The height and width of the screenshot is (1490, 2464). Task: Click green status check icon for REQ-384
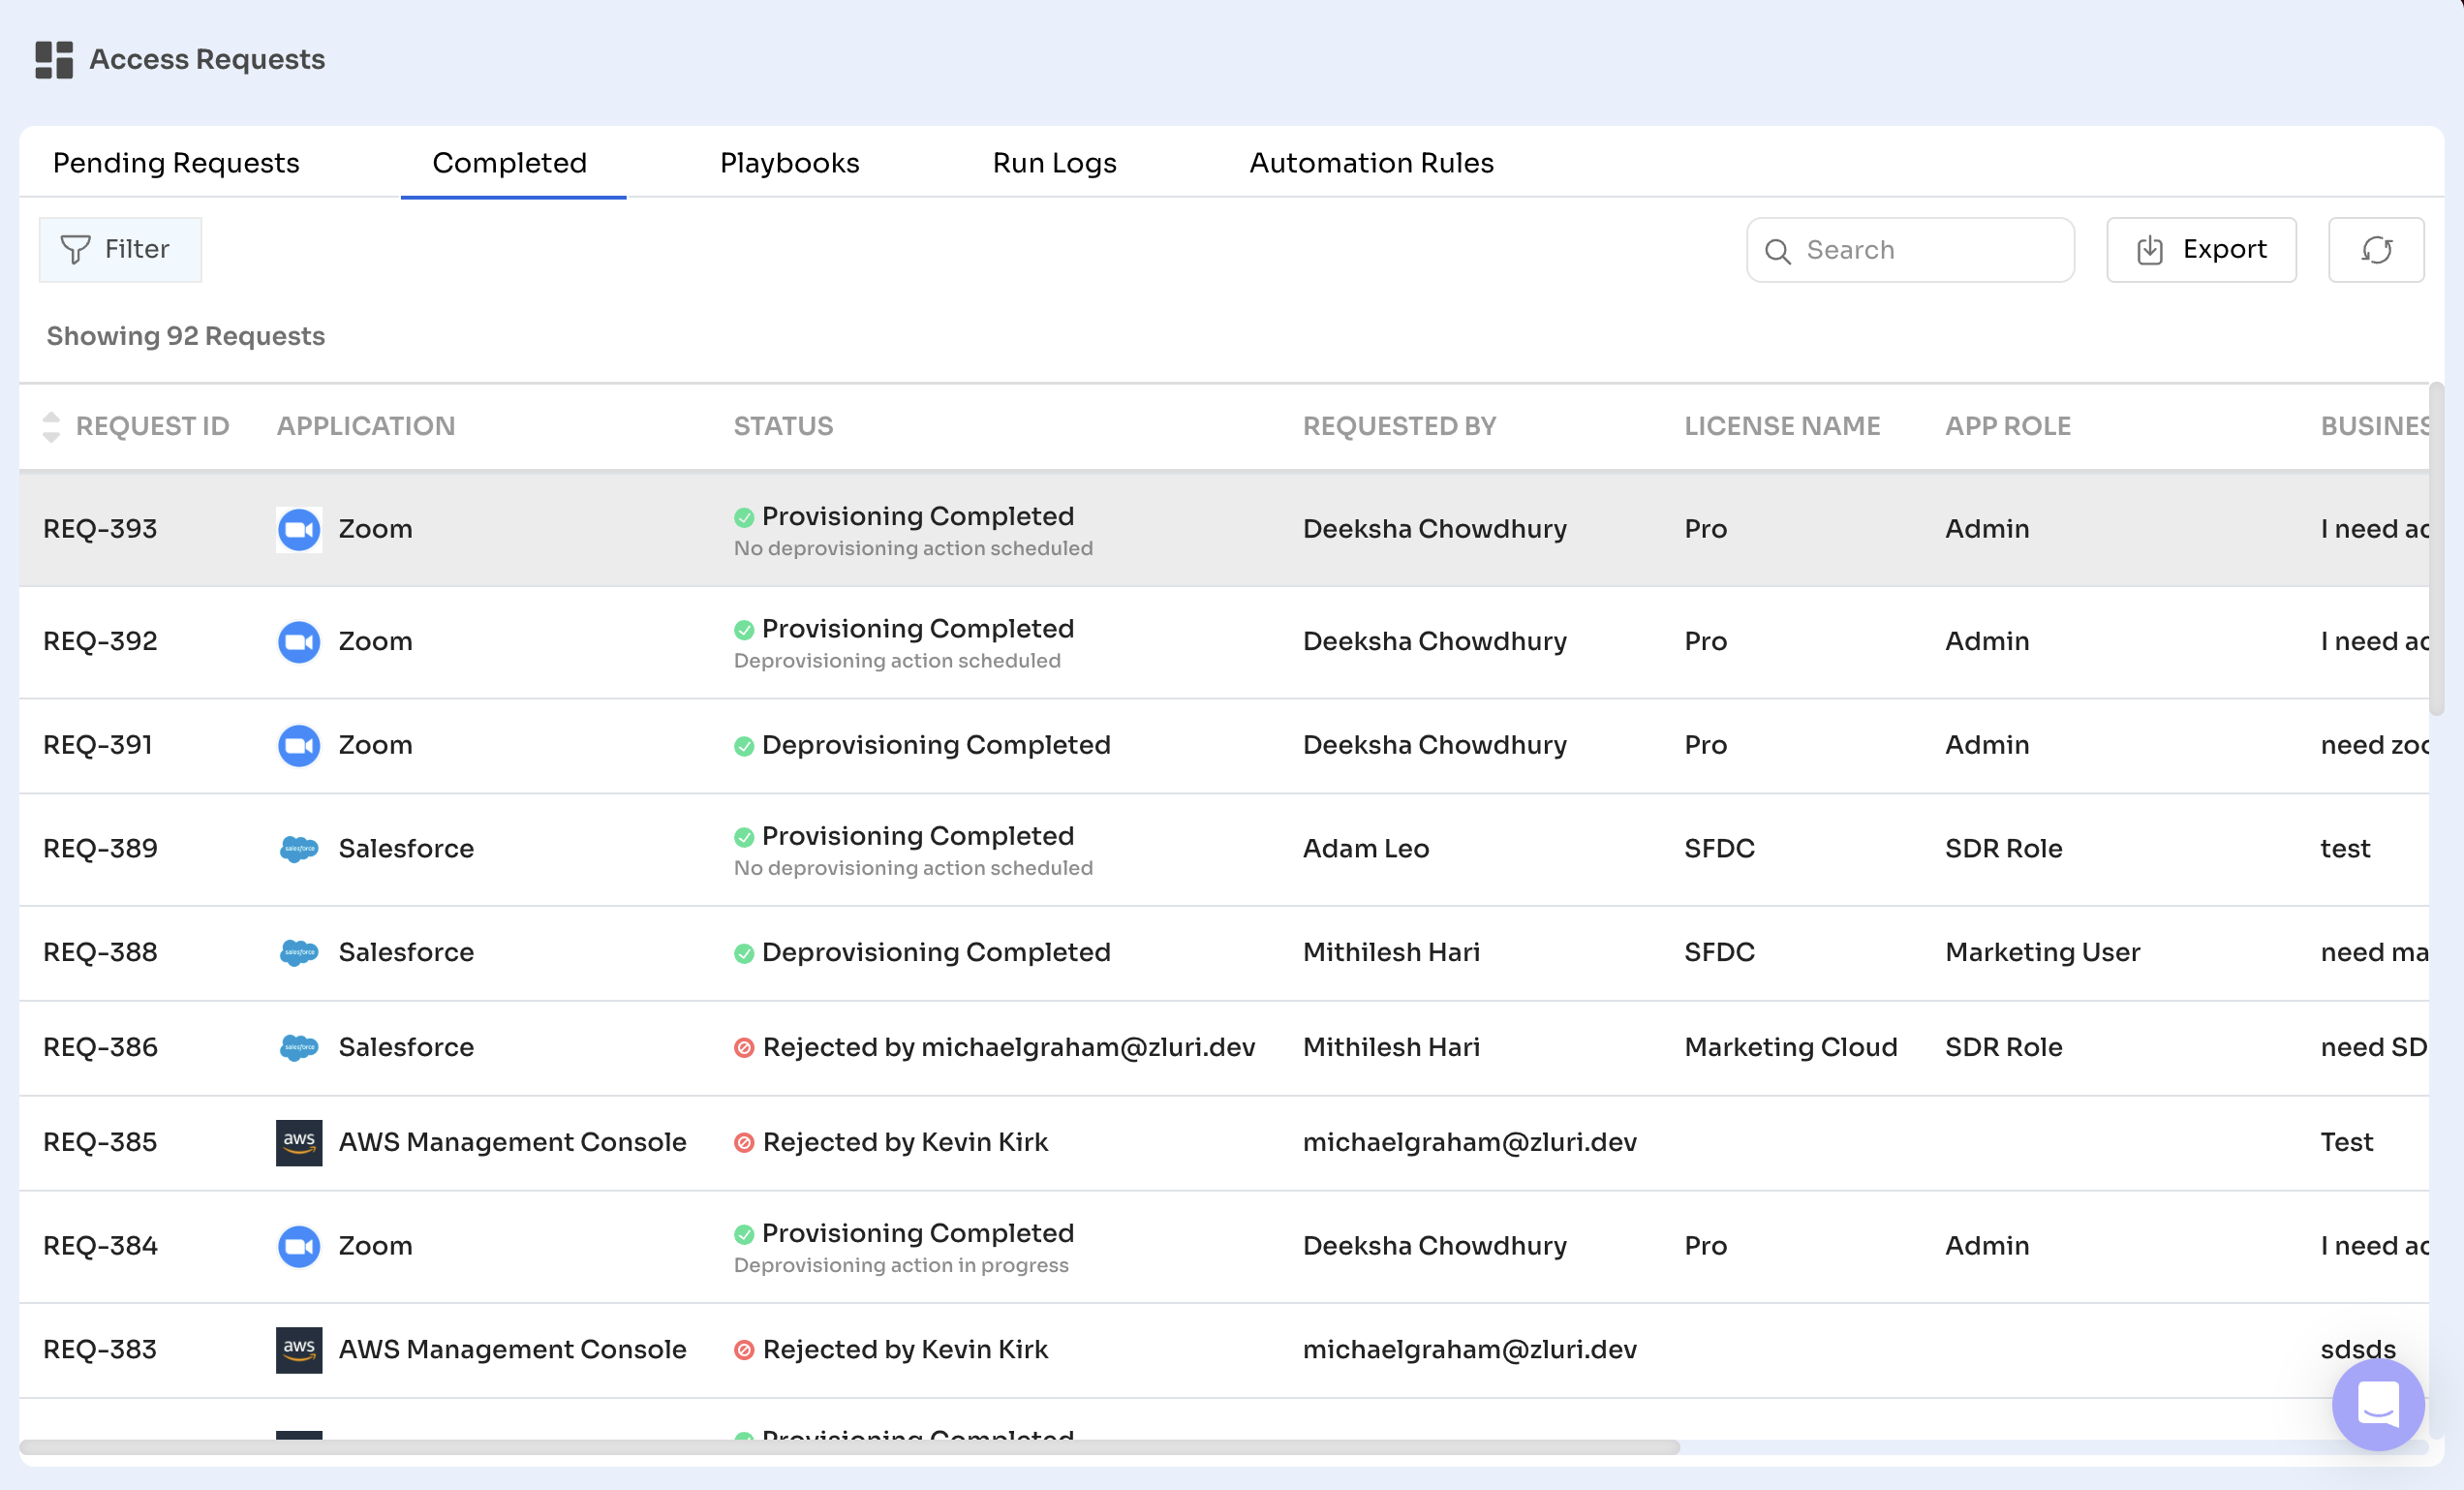tap(743, 1234)
